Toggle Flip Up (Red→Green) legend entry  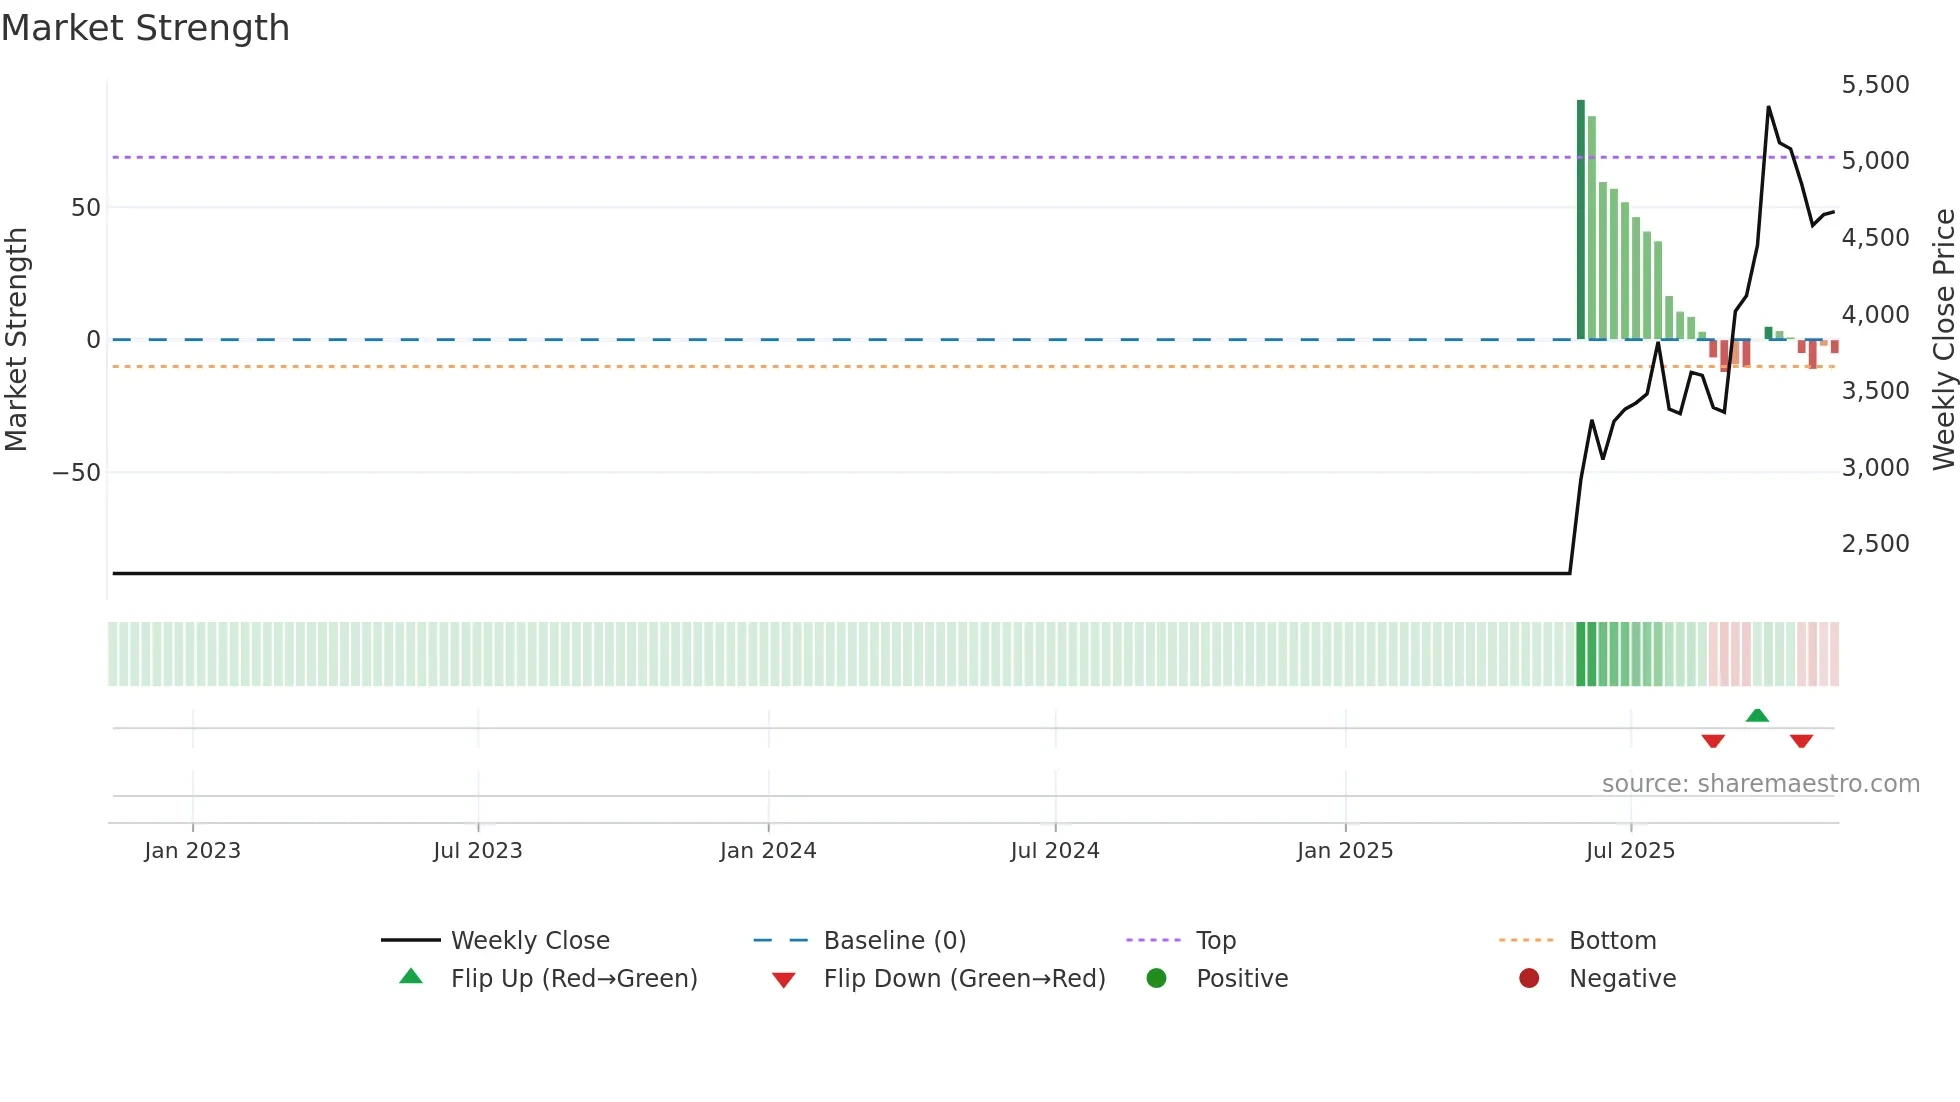coord(548,978)
